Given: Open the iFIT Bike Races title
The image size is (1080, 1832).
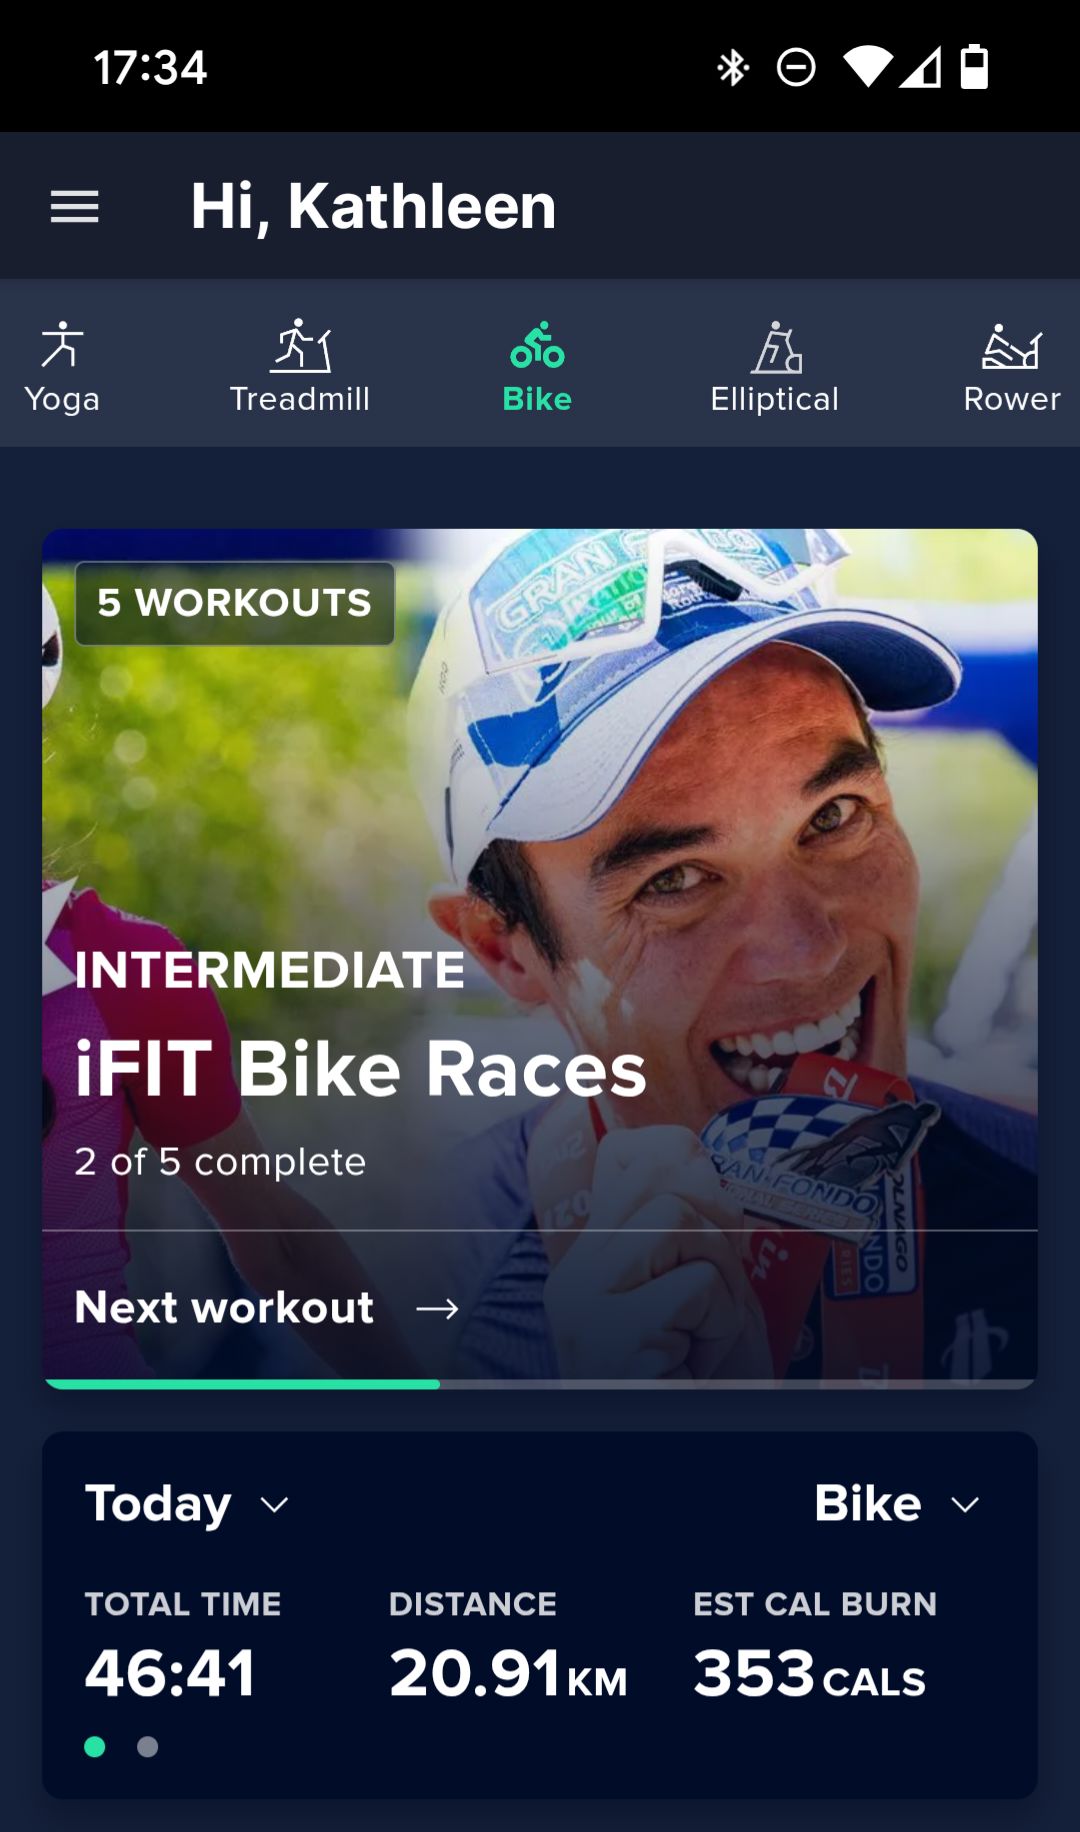Looking at the screenshot, I should (x=361, y=1068).
